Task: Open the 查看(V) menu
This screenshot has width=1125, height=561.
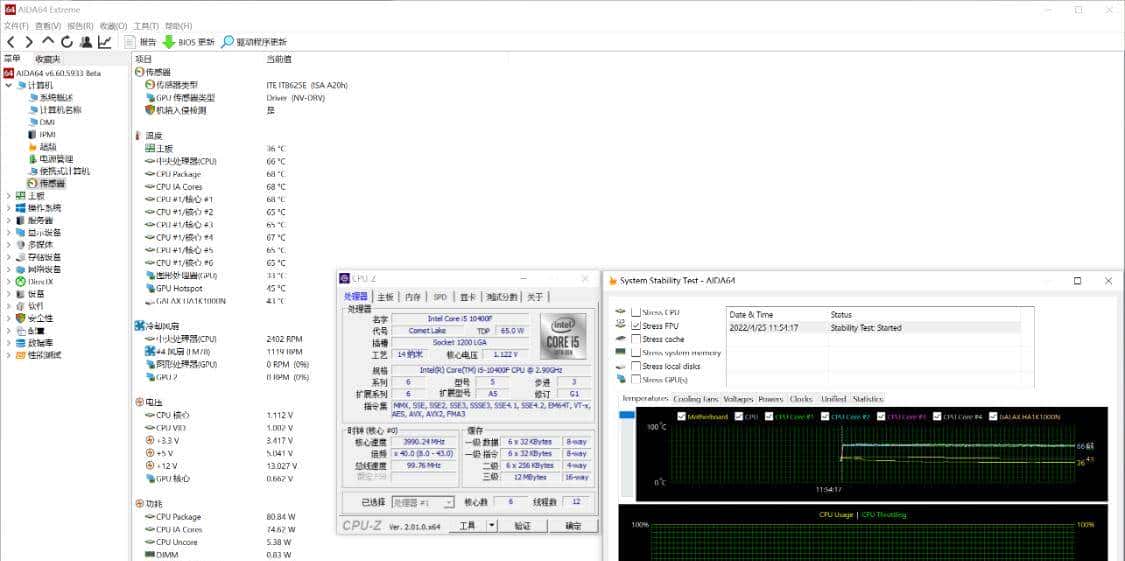Action: (x=48, y=26)
